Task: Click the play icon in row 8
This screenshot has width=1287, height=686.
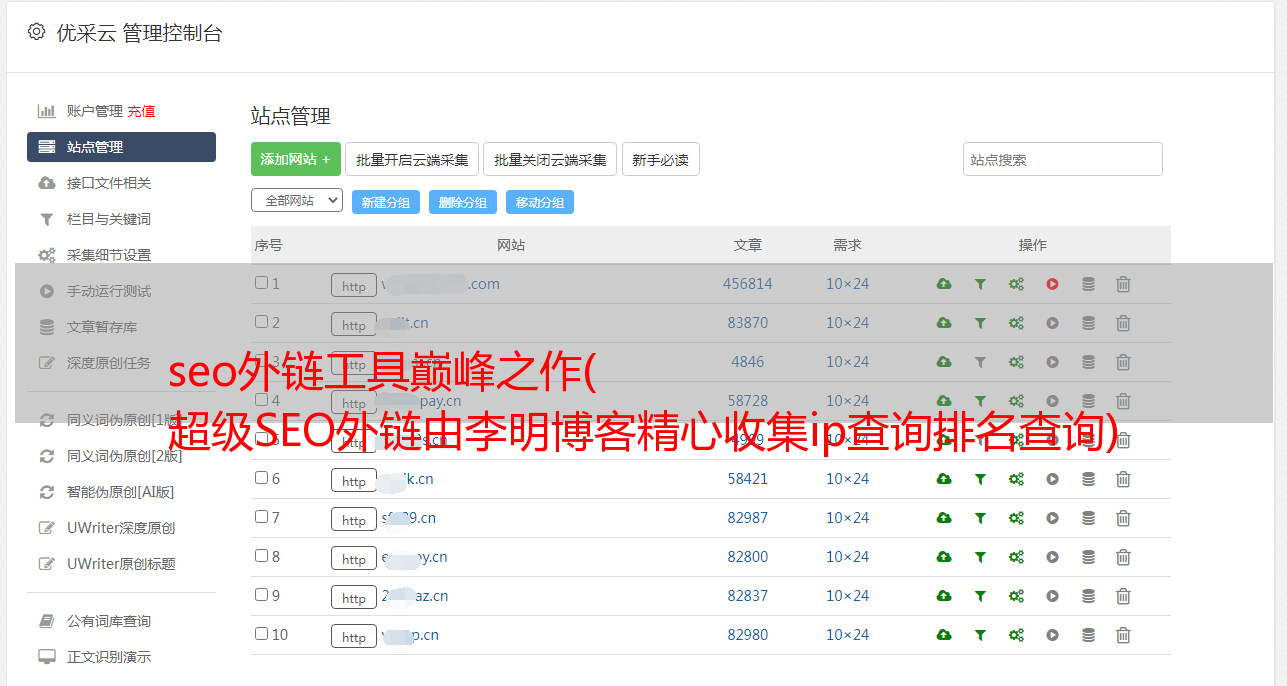Action: (1052, 557)
